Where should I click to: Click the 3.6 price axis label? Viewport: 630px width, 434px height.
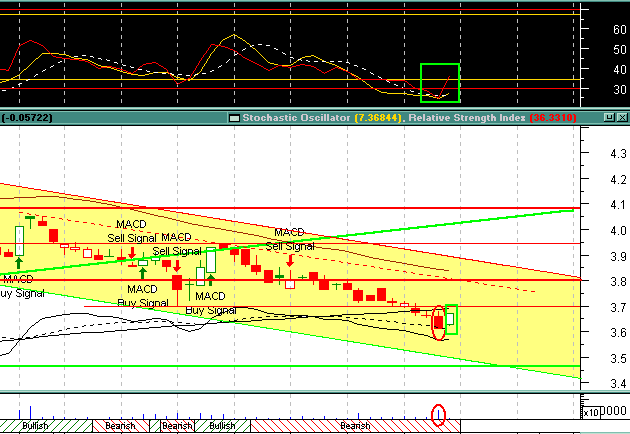618,333
